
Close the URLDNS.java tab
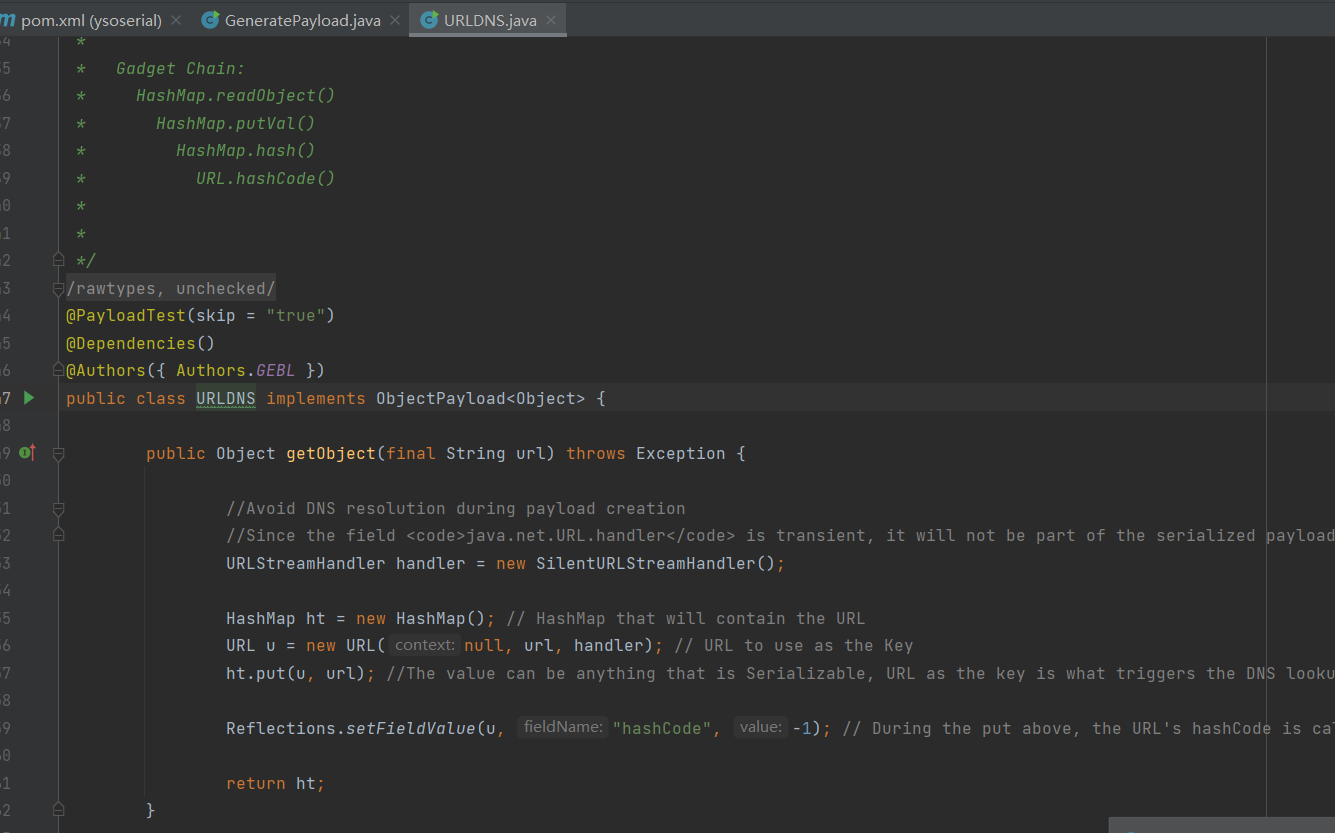pos(551,20)
